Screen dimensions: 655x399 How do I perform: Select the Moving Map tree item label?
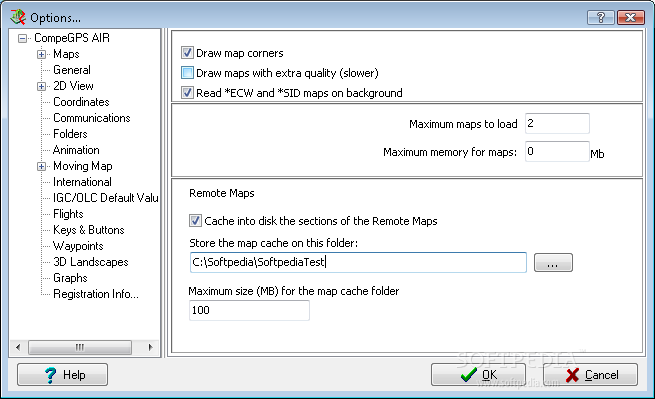[x=83, y=166]
